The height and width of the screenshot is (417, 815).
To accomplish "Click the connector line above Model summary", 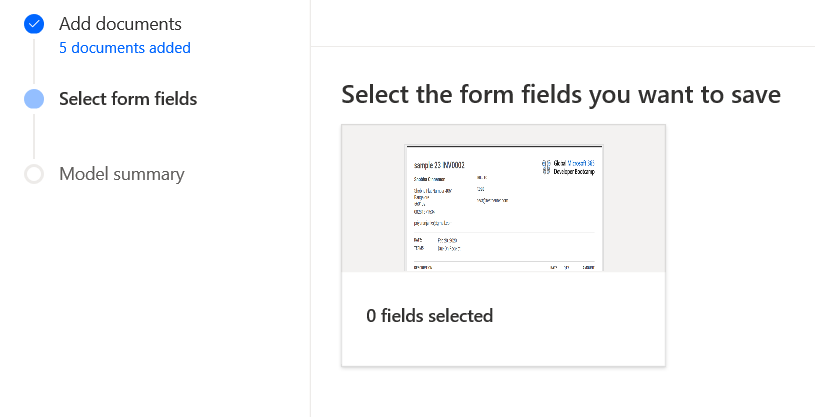I will (34, 136).
